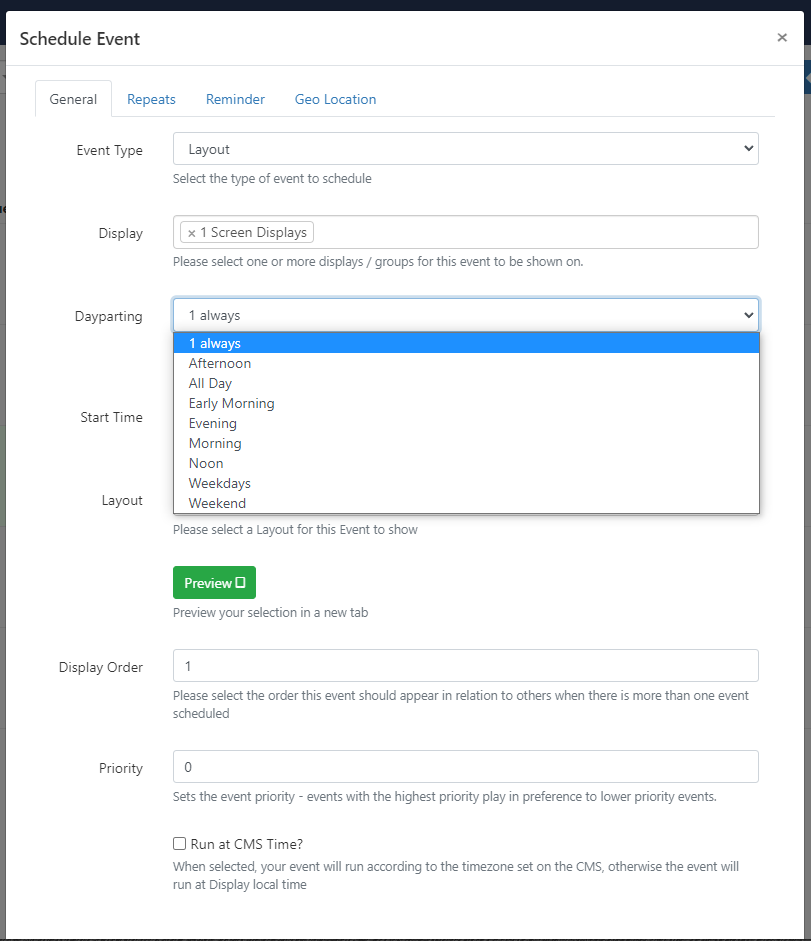Screen dimensions: 811x941
Task: Click inside the Display selection field
Action: pyautogui.click(x=534, y=232)
